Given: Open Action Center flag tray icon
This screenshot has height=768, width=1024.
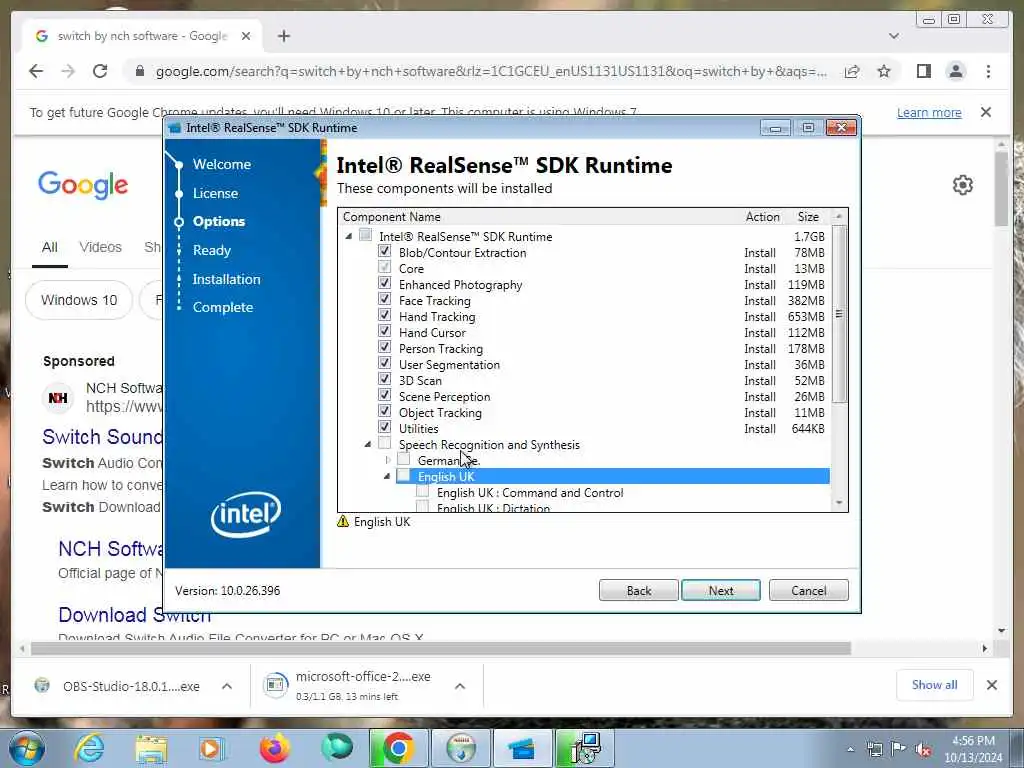Looking at the screenshot, I should 899,749.
